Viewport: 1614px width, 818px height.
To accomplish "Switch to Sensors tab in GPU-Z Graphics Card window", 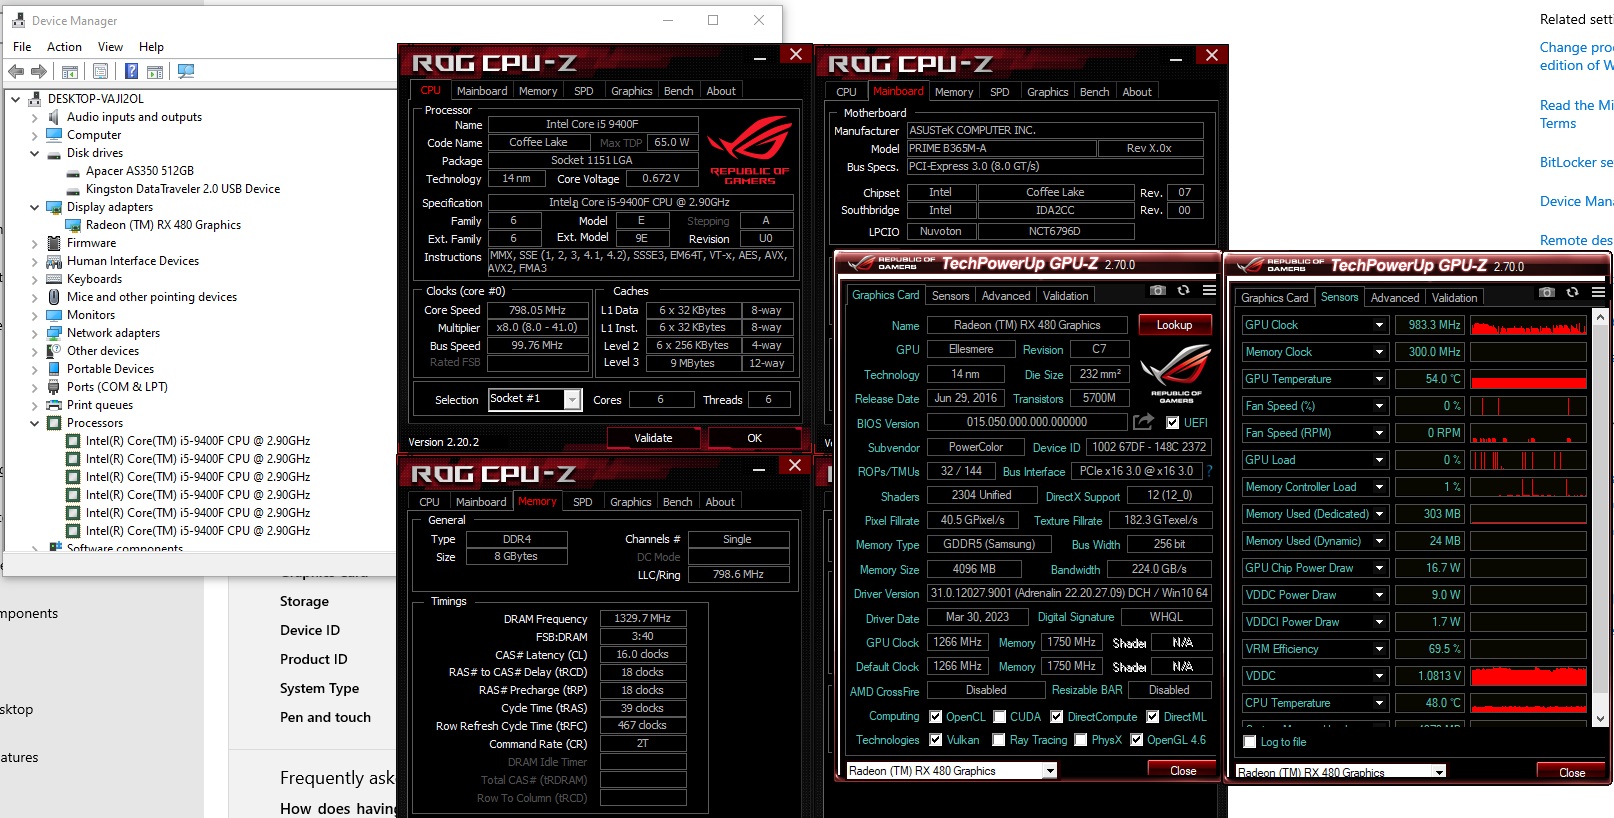I will (950, 296).
